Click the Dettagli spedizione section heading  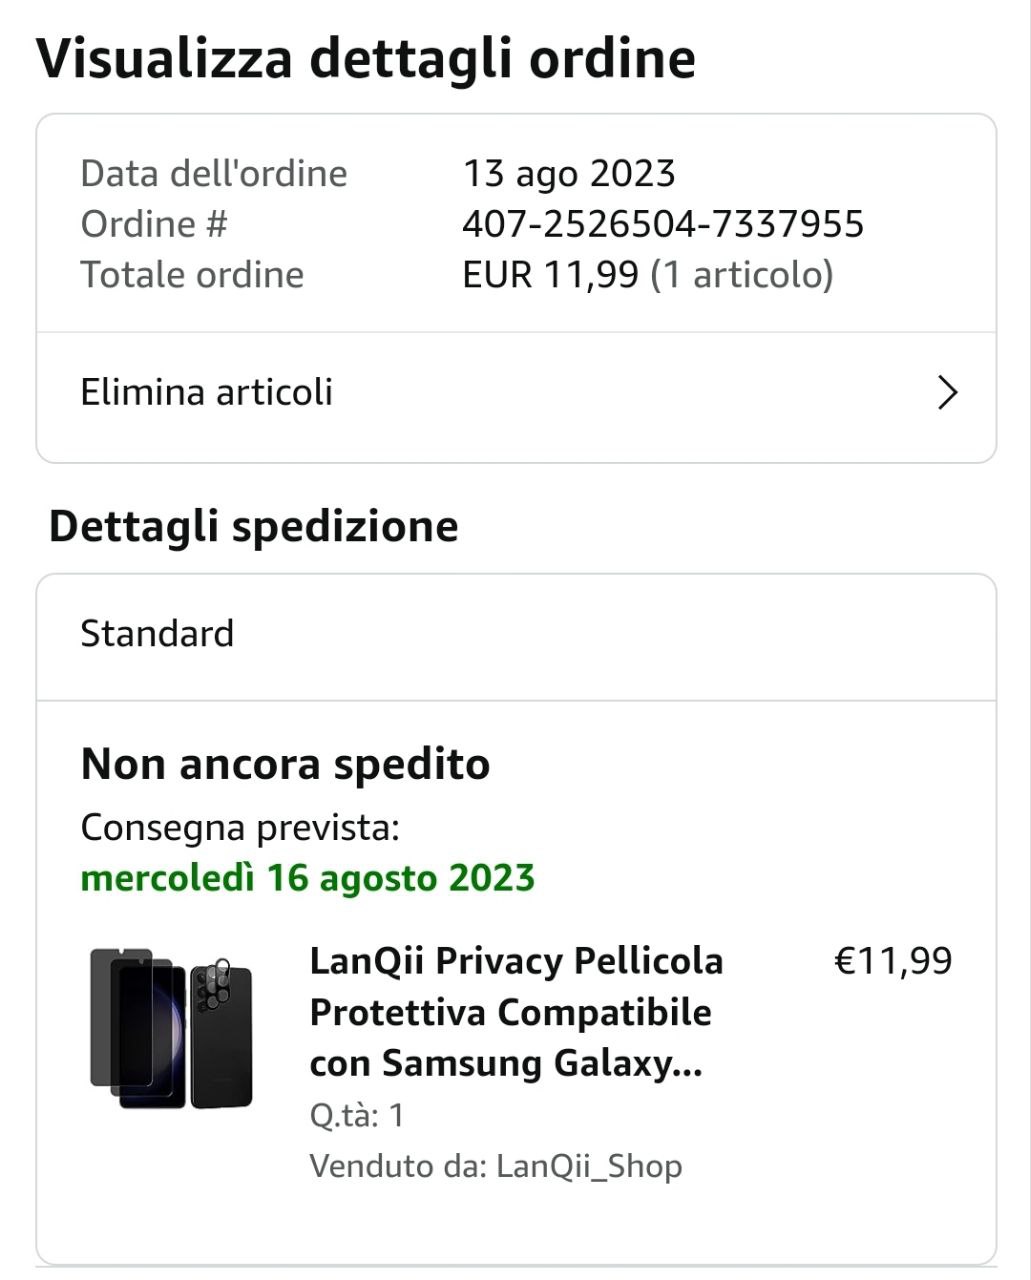(253, 526)
